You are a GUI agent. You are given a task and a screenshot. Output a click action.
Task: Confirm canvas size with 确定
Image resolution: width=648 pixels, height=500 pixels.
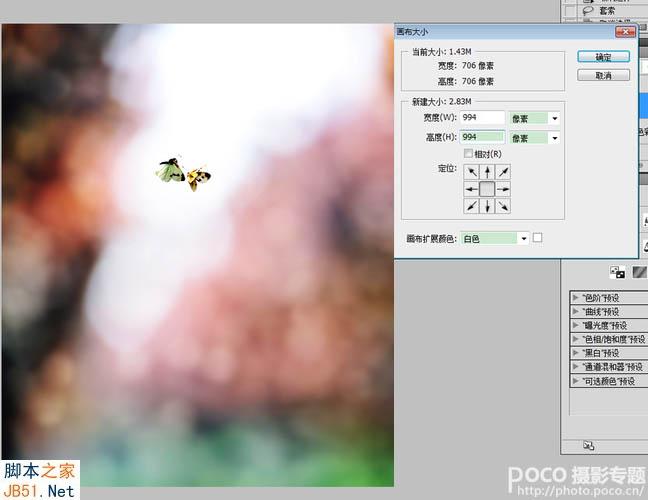point(603,57)
